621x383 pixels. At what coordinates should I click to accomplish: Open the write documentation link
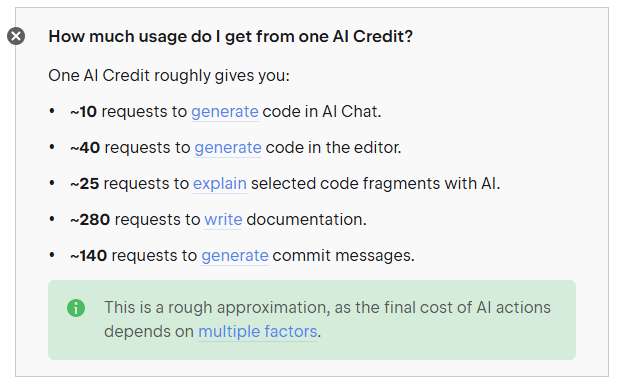pyautogui.click(x=223, y=219)
